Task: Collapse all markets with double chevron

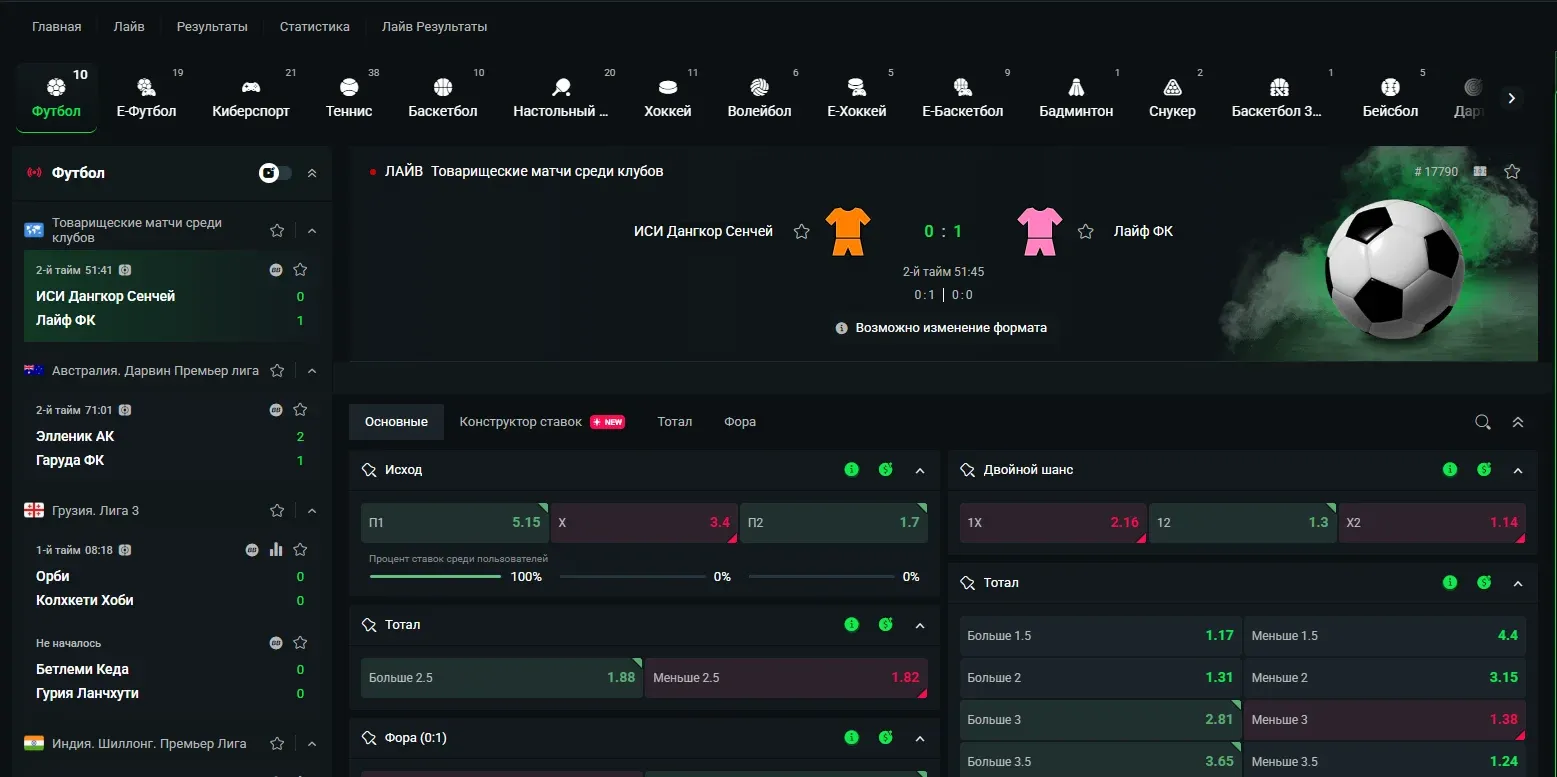Action: tap(1518, 422)
